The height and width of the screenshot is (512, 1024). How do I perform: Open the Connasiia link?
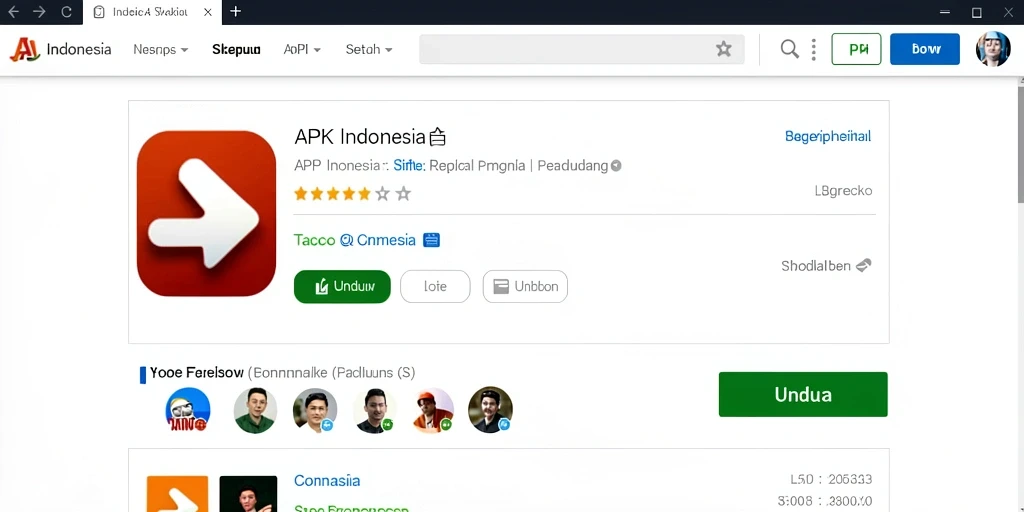tap(327, 481)
